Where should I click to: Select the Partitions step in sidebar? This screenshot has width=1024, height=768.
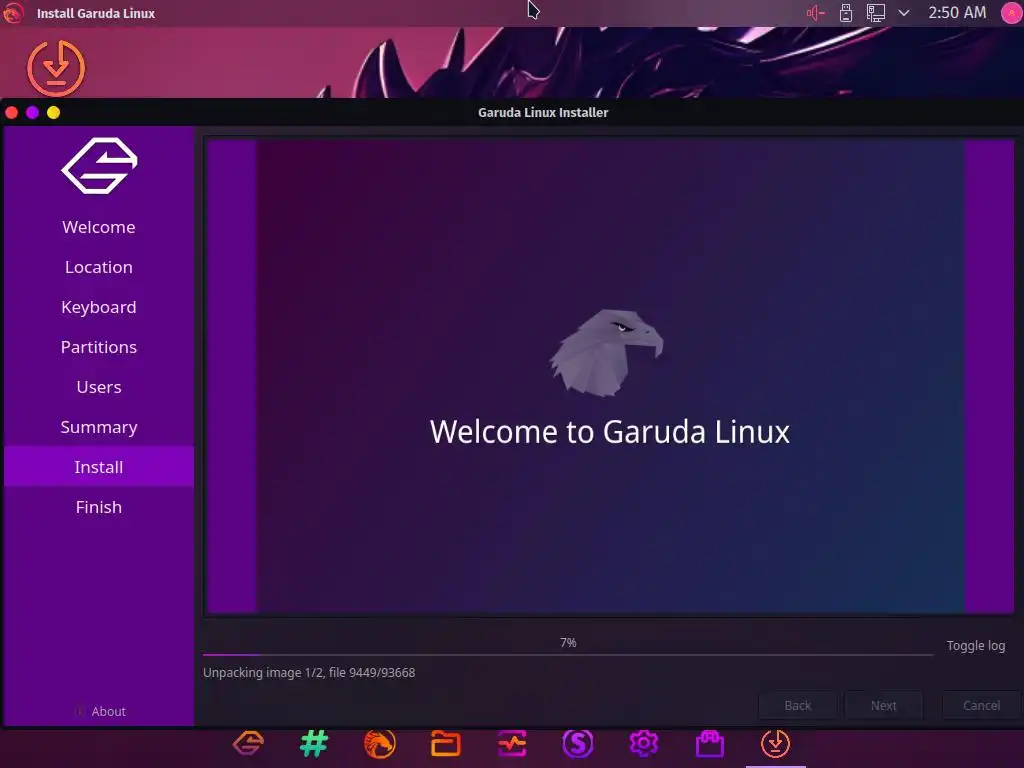coord(99,347)
